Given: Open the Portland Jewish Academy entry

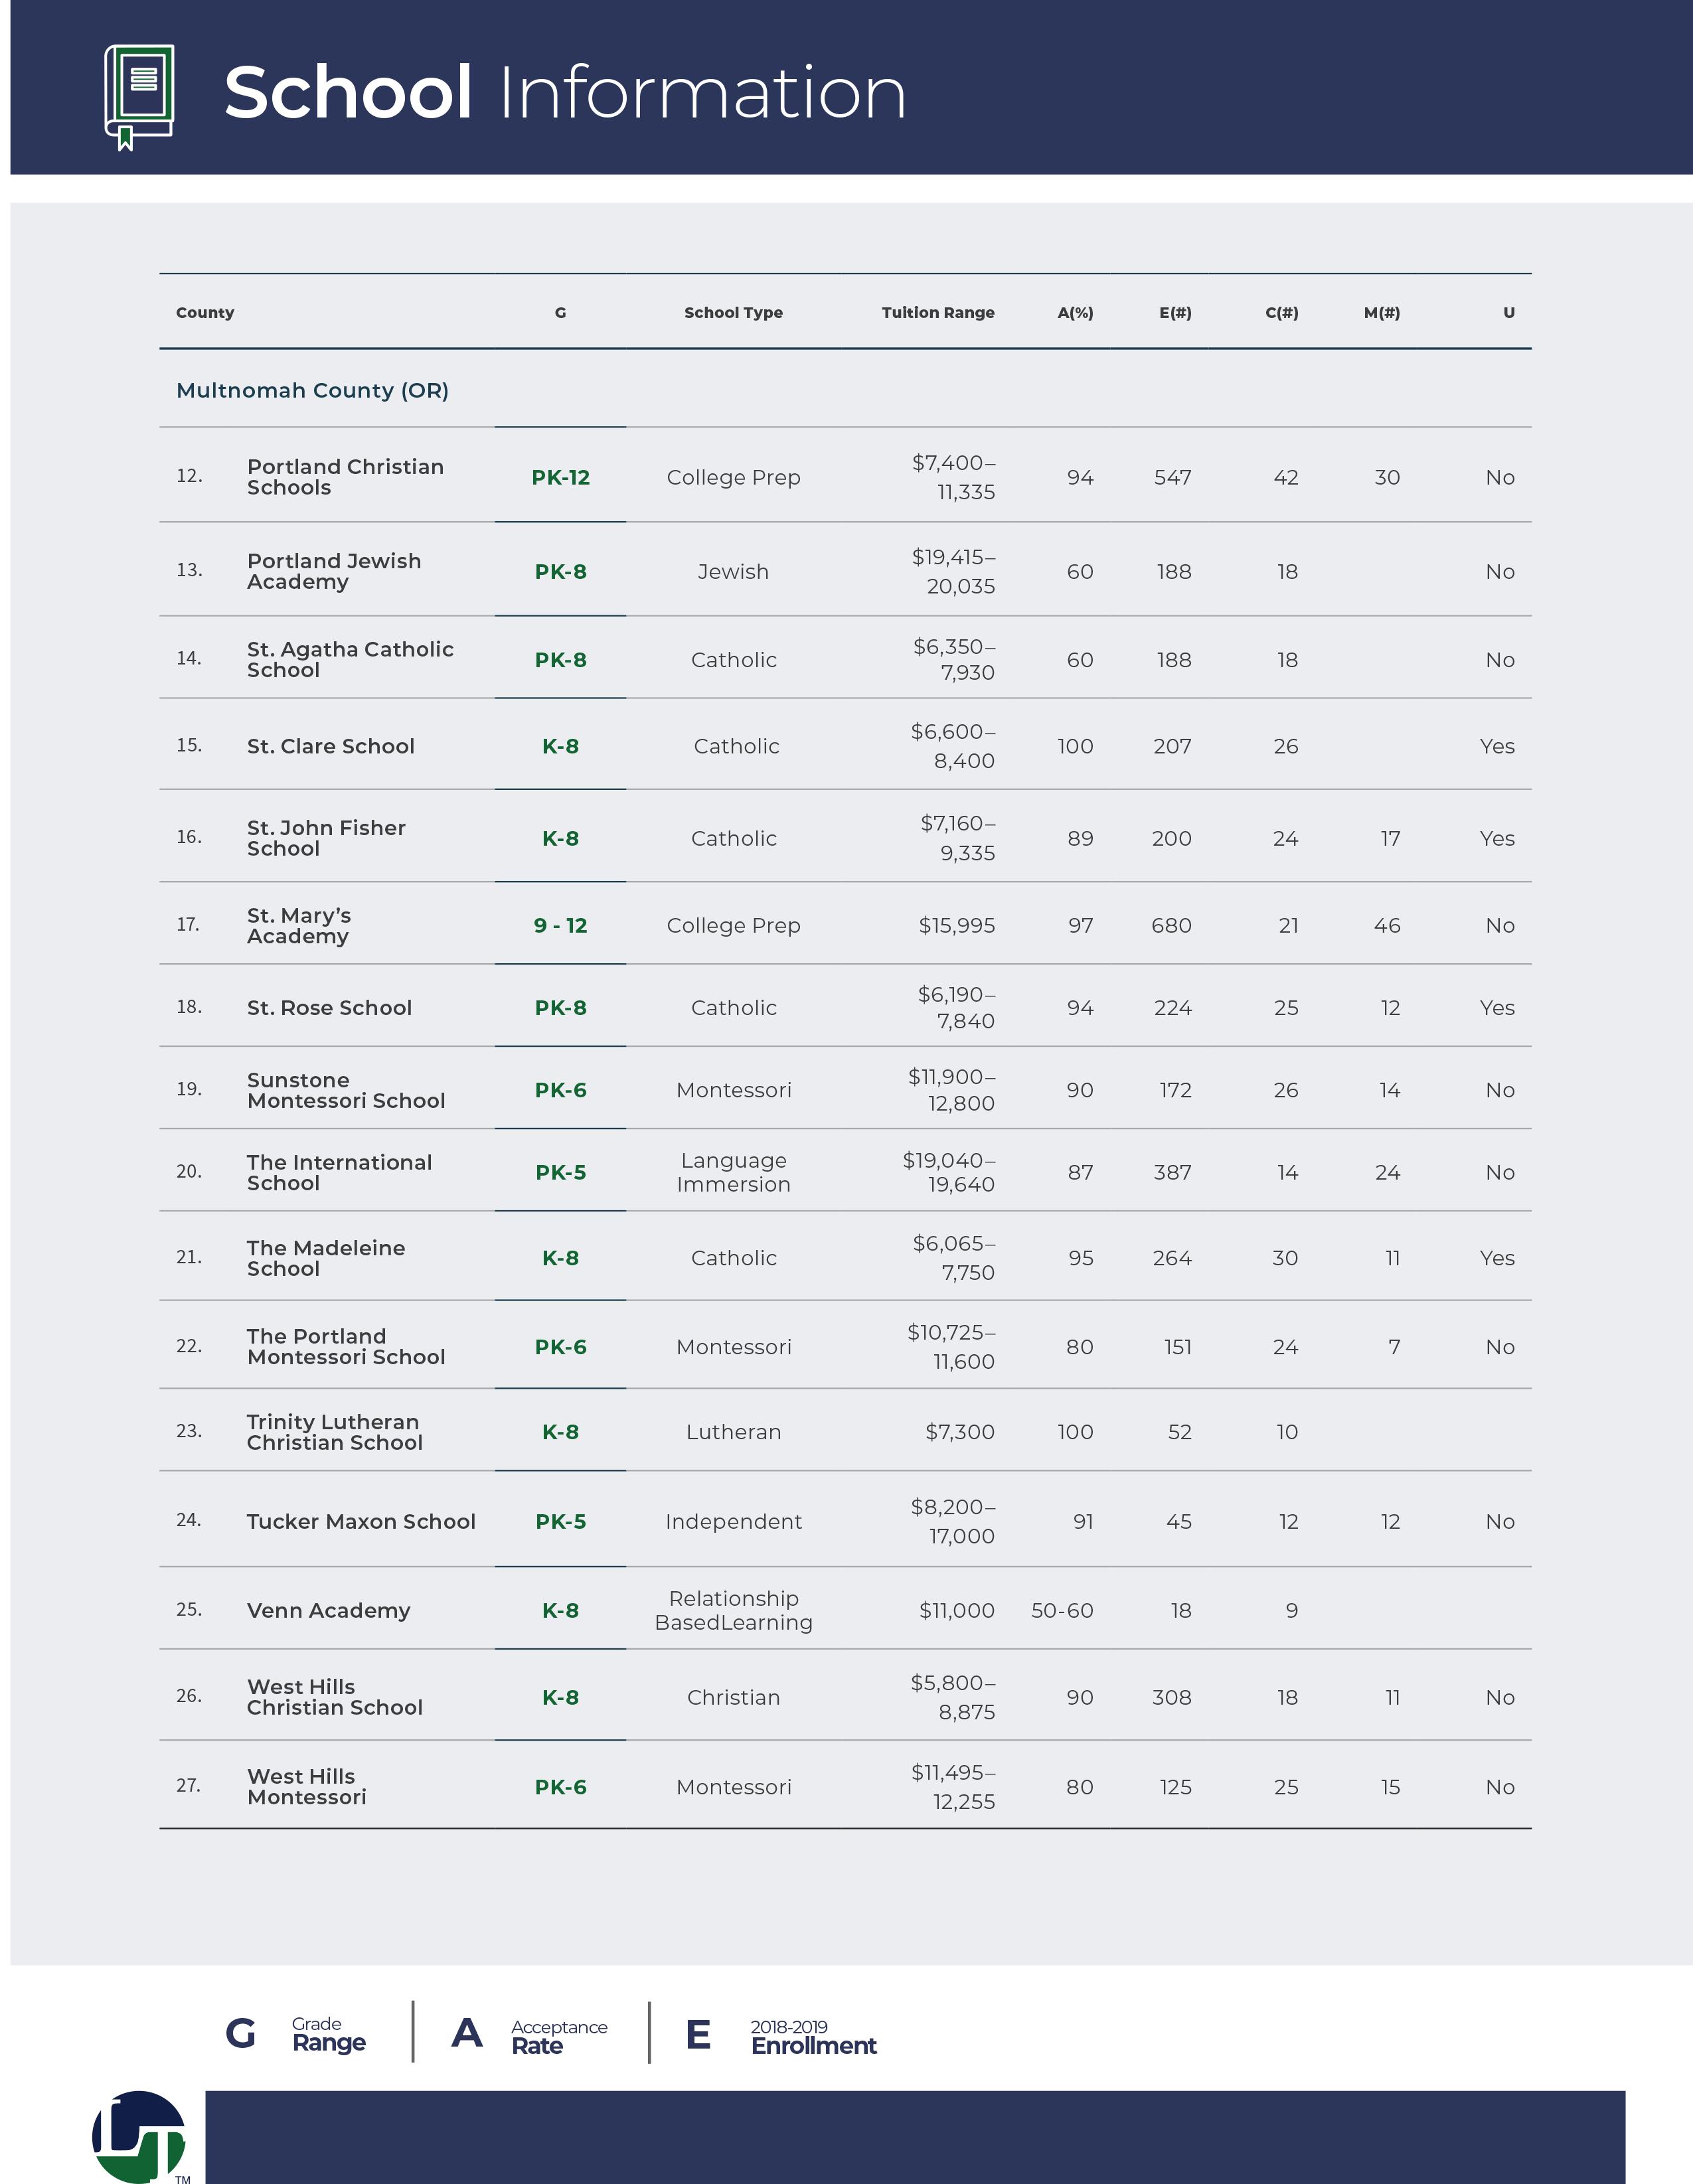Looking at the screenshot, I should tap(334, 571).
